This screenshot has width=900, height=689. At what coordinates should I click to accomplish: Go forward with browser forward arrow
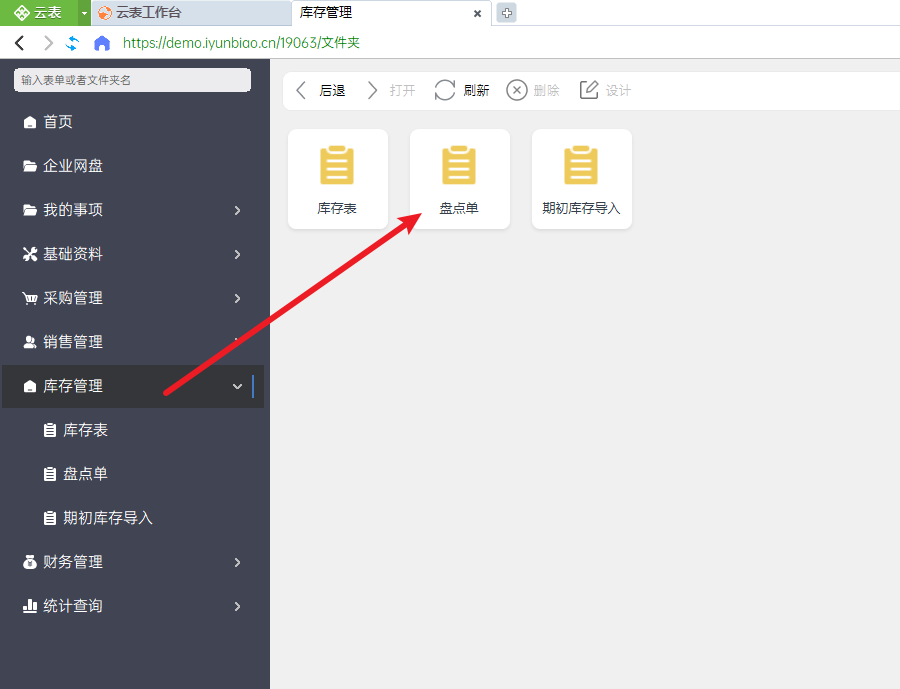coord(48,42)
